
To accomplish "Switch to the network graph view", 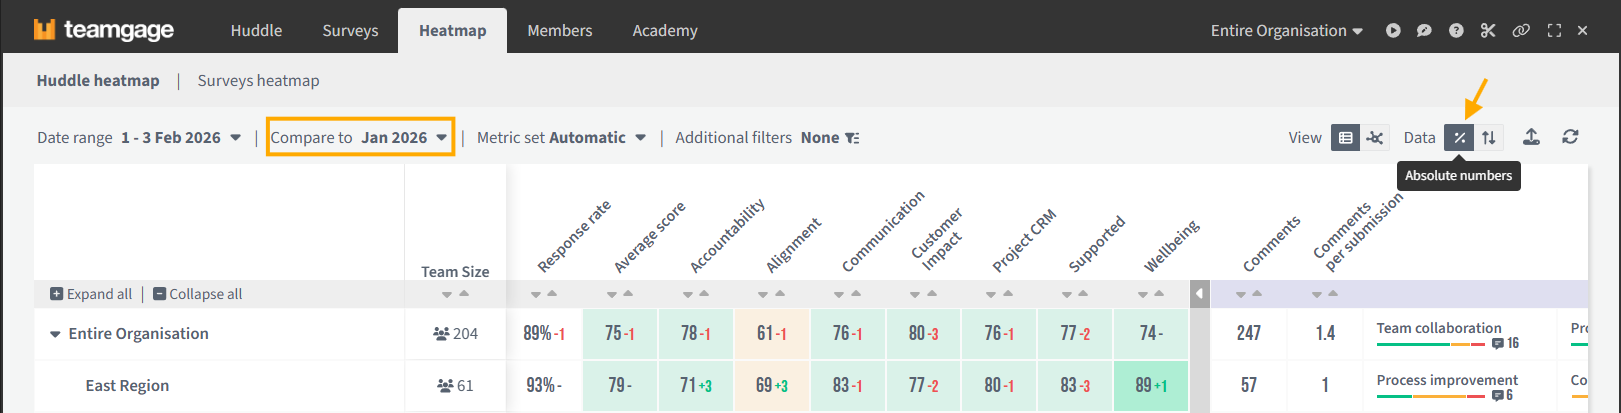I will [x=1375, y=138].
